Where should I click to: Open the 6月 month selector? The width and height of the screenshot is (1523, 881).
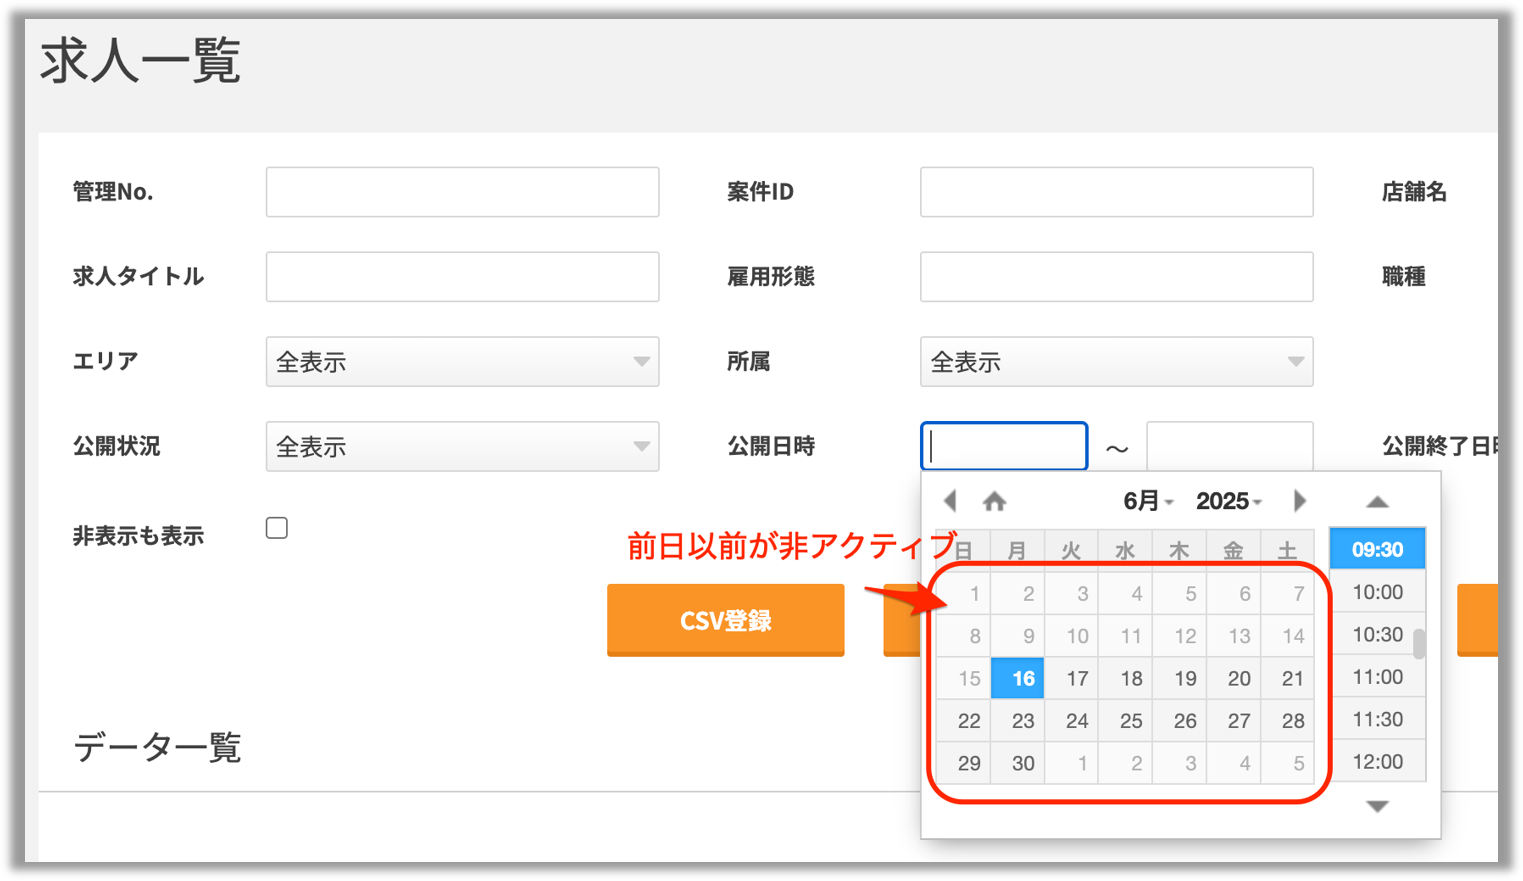coord(1147,501)
